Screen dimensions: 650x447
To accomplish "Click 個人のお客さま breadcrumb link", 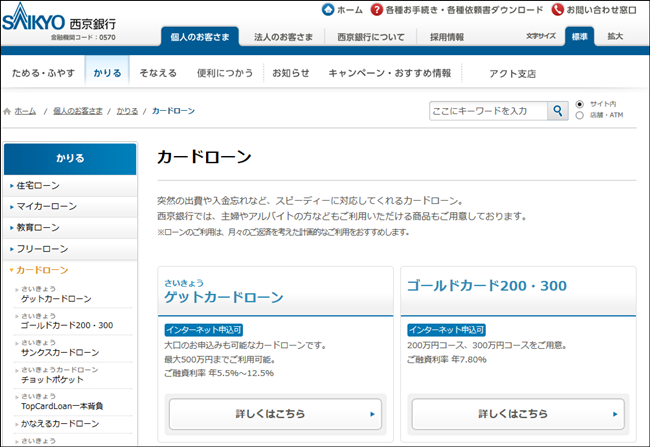I will click(78, 111).
